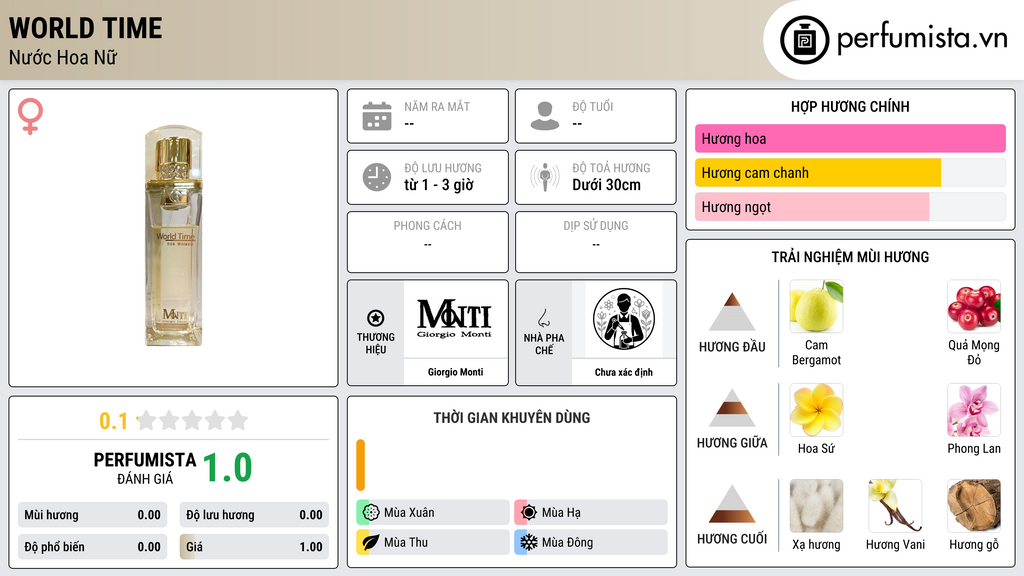Screen dimensions: 1024x576
Task: Click the WORLD TIME title heading
Action: pyautogui.click(x=86, y=28)
